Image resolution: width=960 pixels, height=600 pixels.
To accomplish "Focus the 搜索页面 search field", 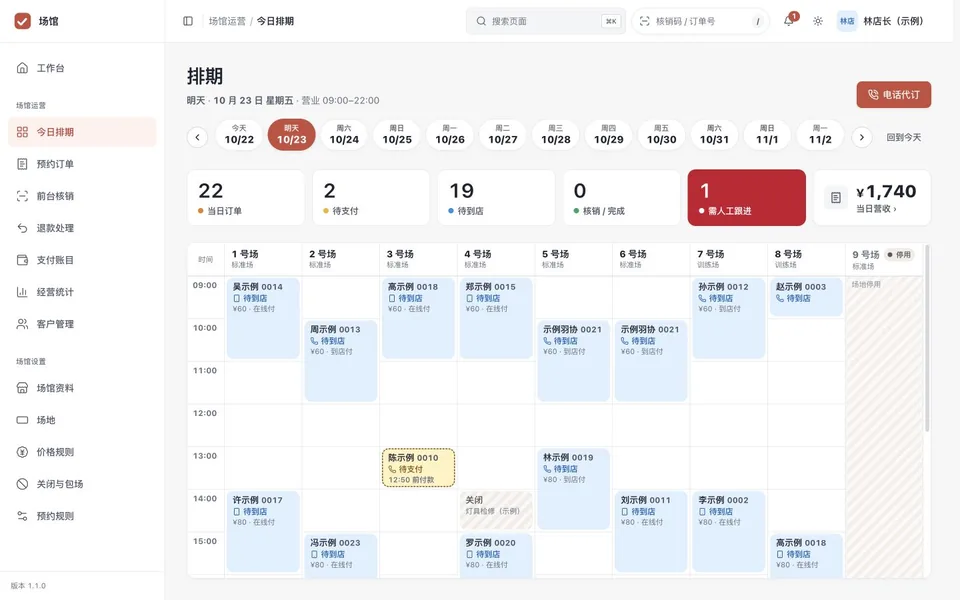I will click(546, 21).
